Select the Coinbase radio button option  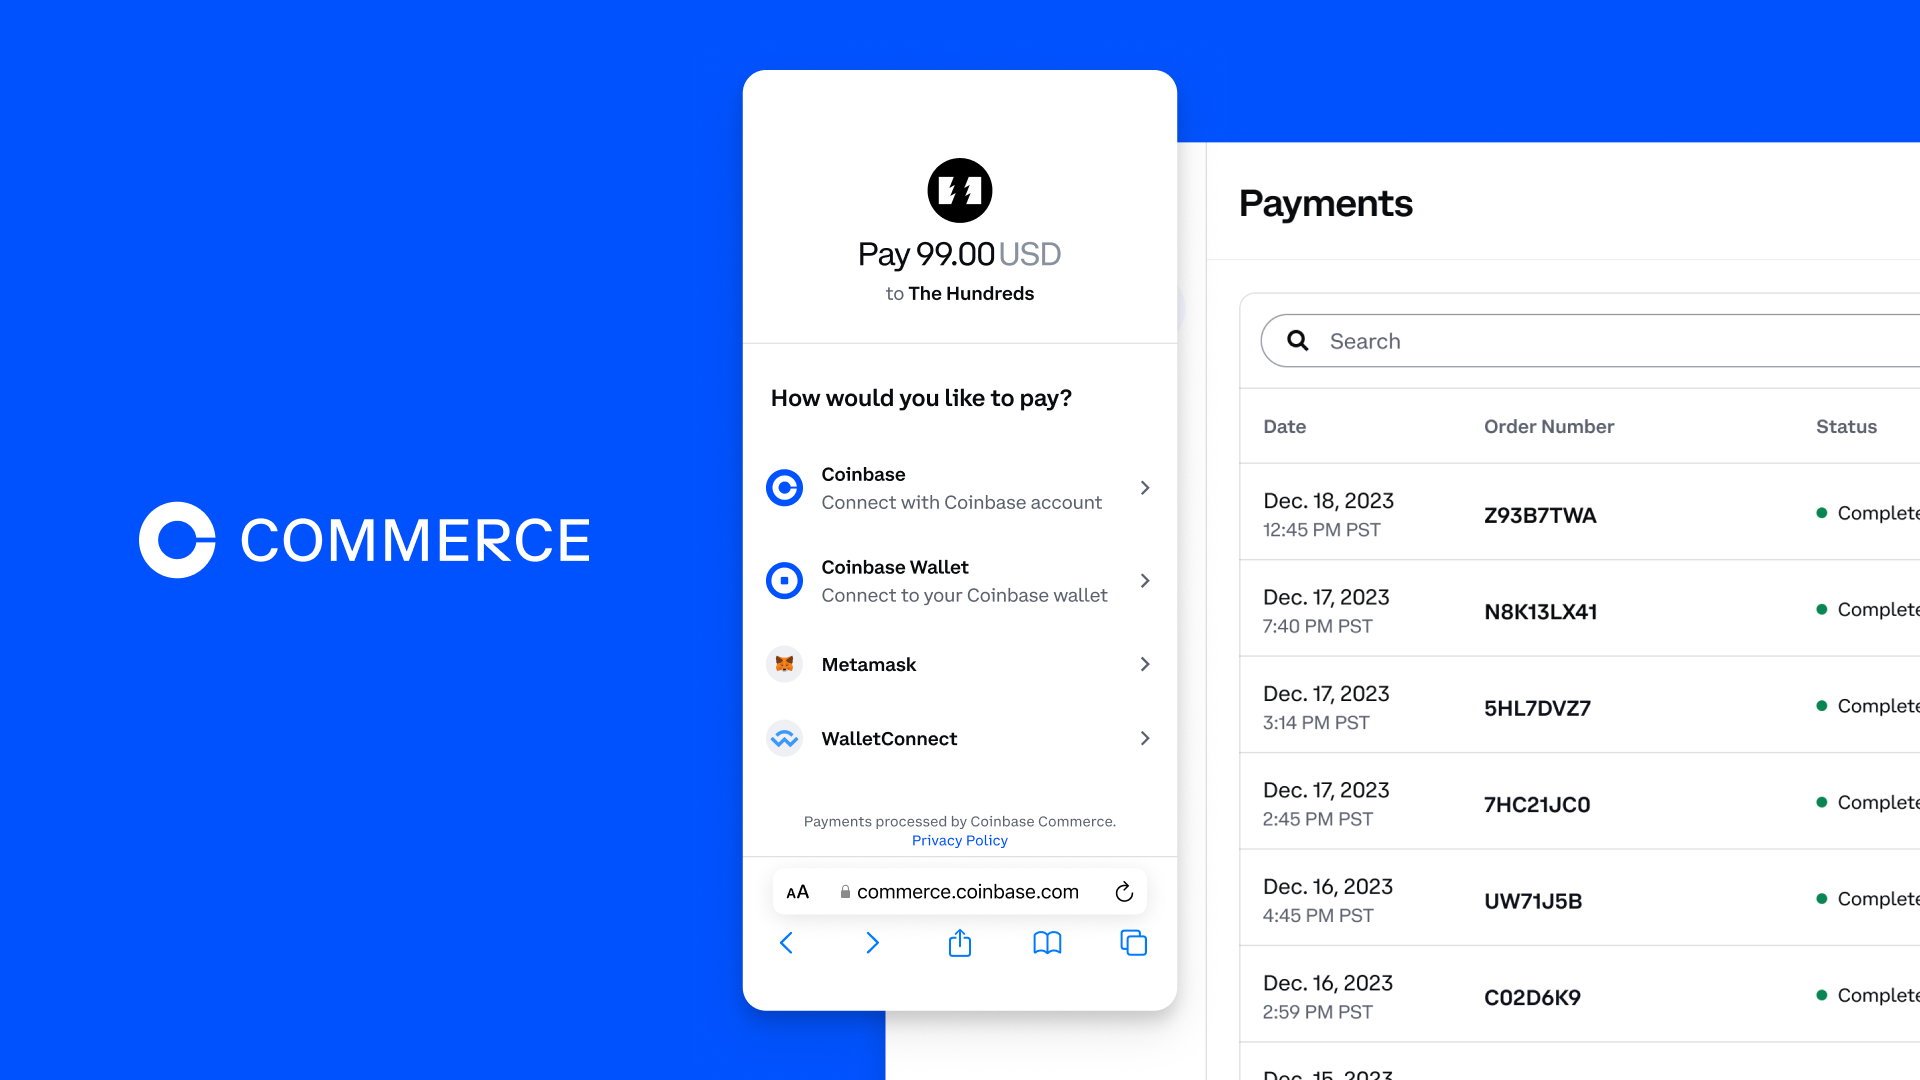(x=785, y=488)
